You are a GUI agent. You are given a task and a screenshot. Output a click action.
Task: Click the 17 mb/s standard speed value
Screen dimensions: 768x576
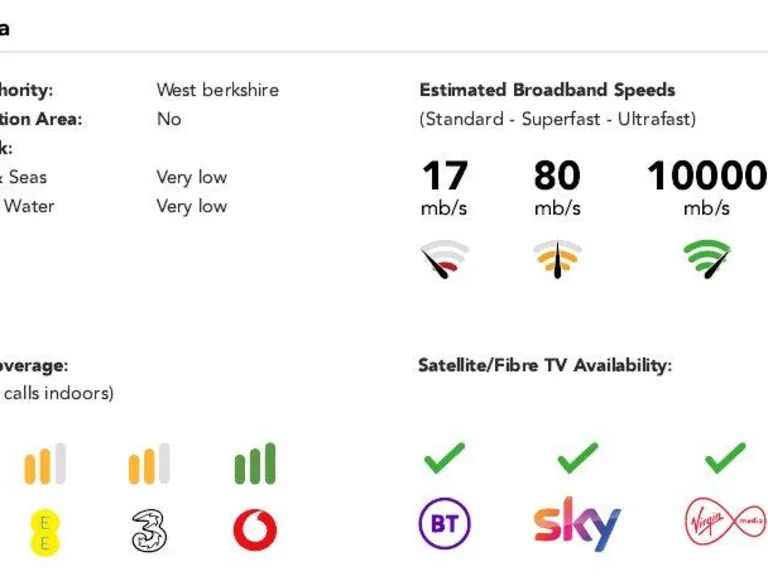pos(444,188)
